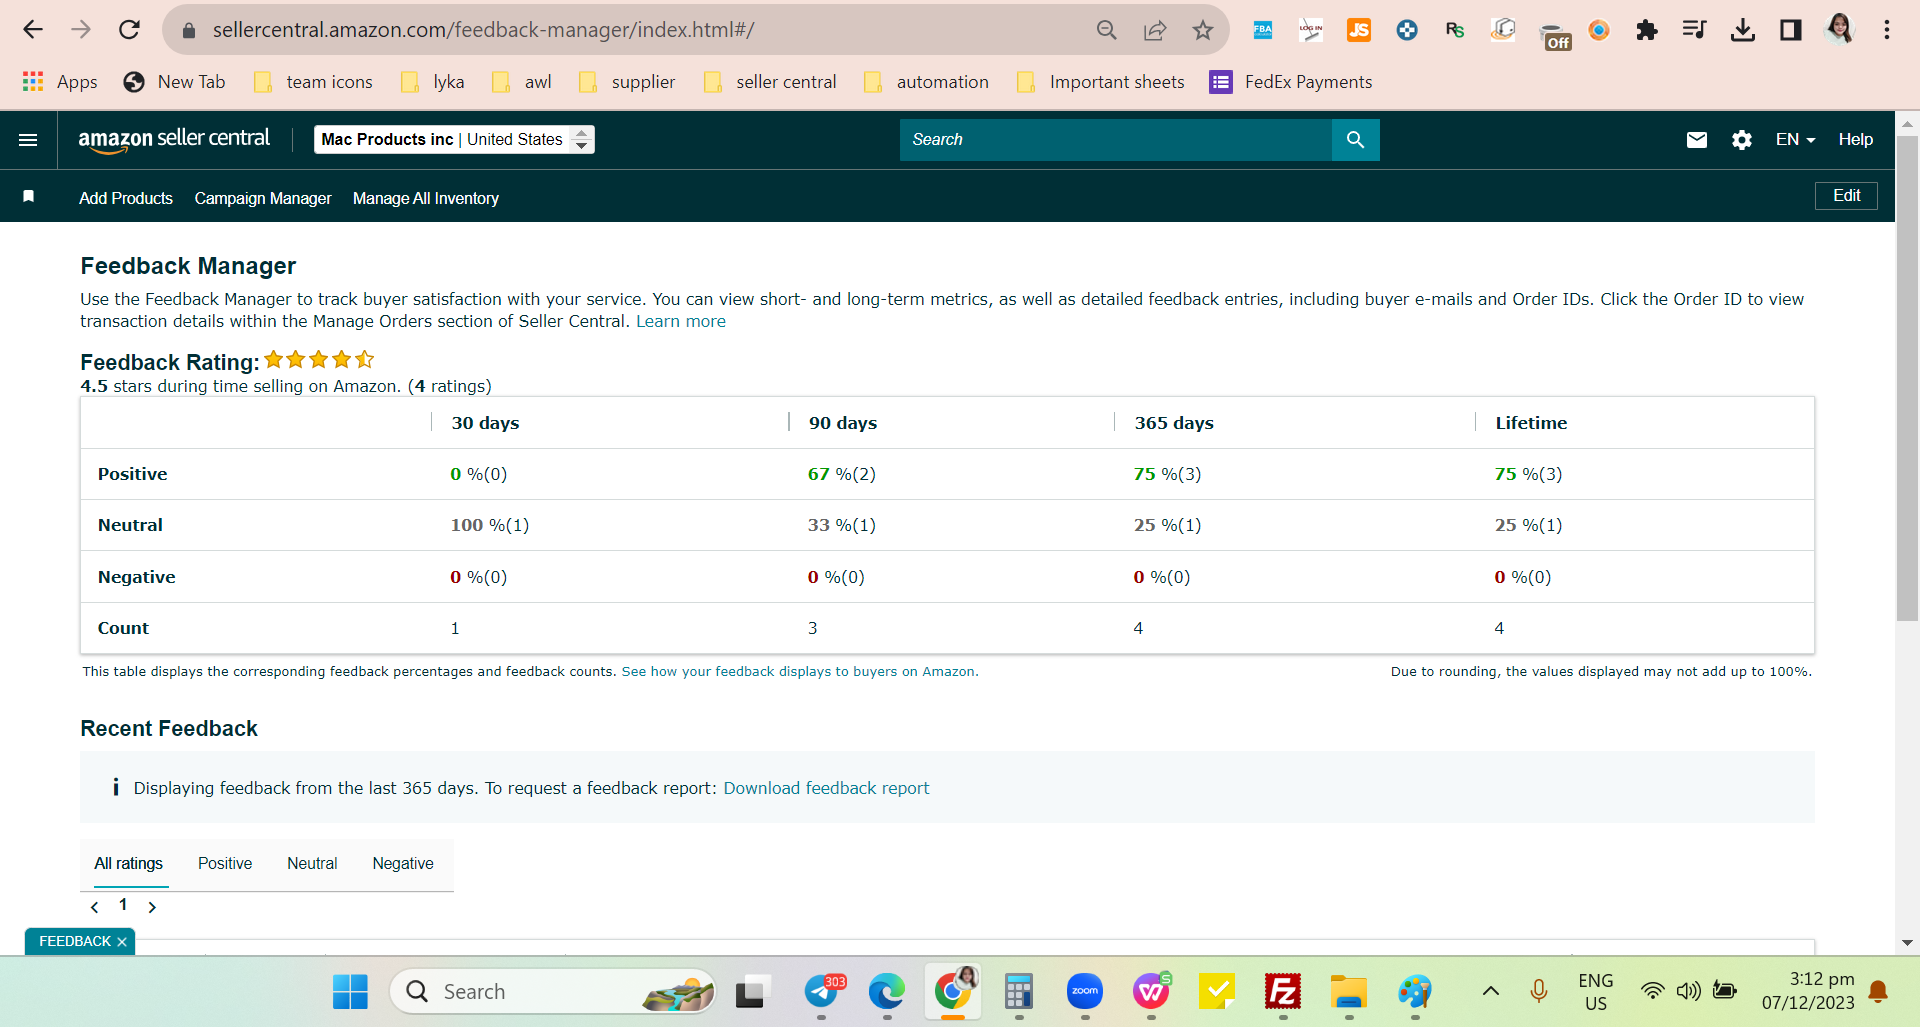The height and width of the screenshot is (1027, 1920).
Task: Click the page vertical scrollbar
Action: (1907, 380)
